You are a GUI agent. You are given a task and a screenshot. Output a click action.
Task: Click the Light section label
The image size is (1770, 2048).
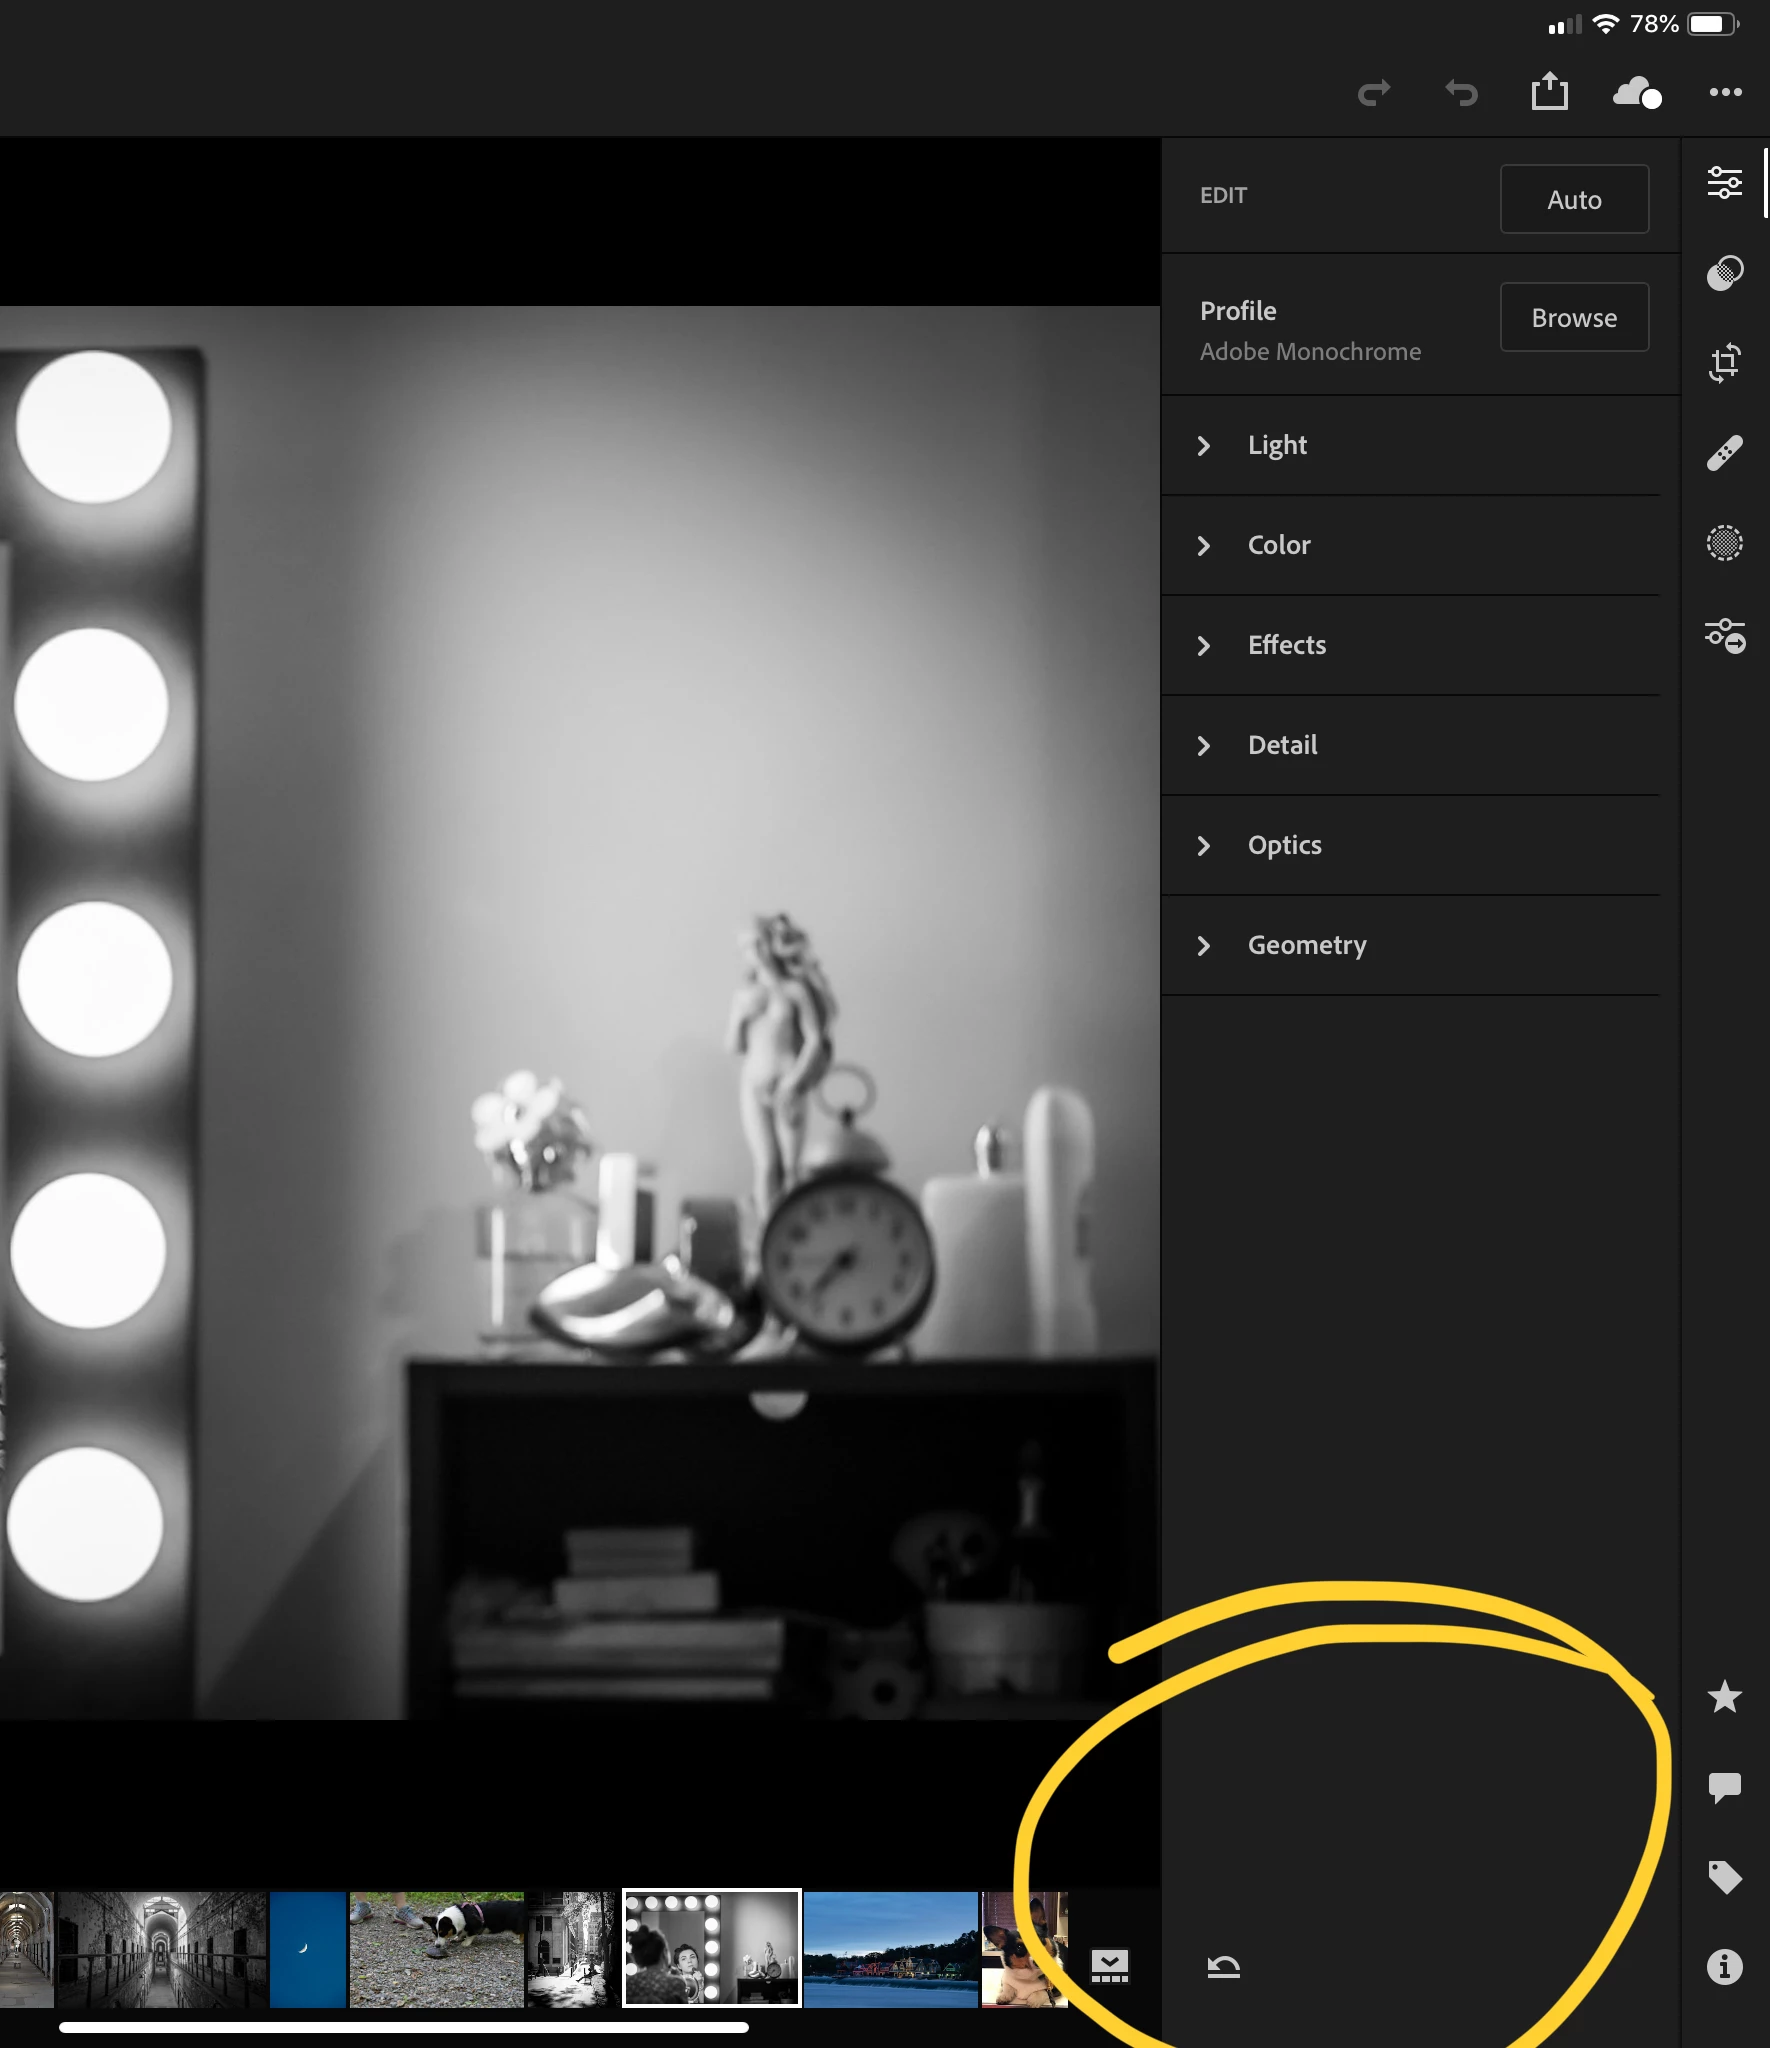(1277, 445)
